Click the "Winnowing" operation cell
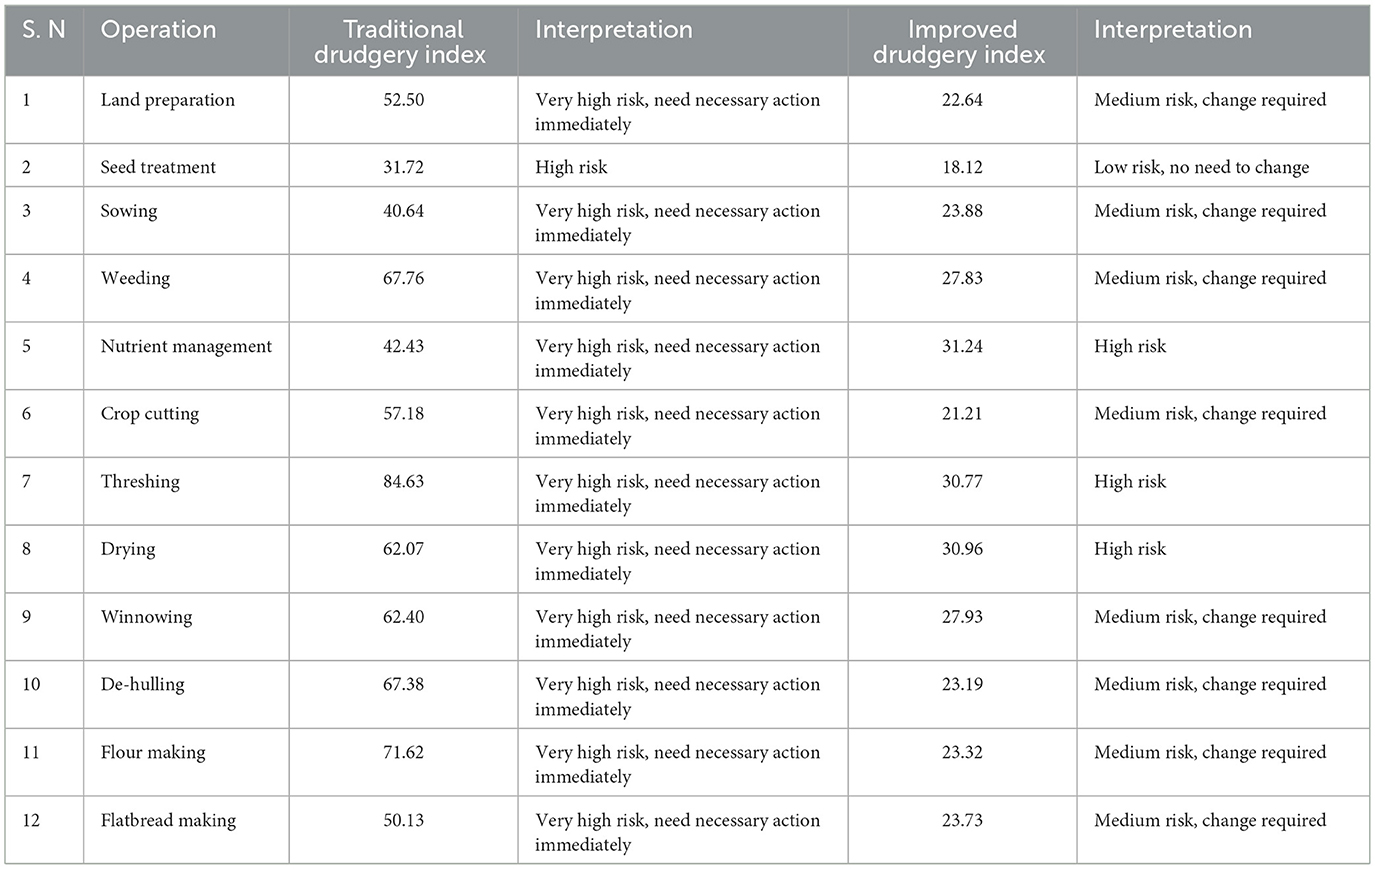This screenshot has height=869, width=1375. pyautogui.click(x=146, y=617)
